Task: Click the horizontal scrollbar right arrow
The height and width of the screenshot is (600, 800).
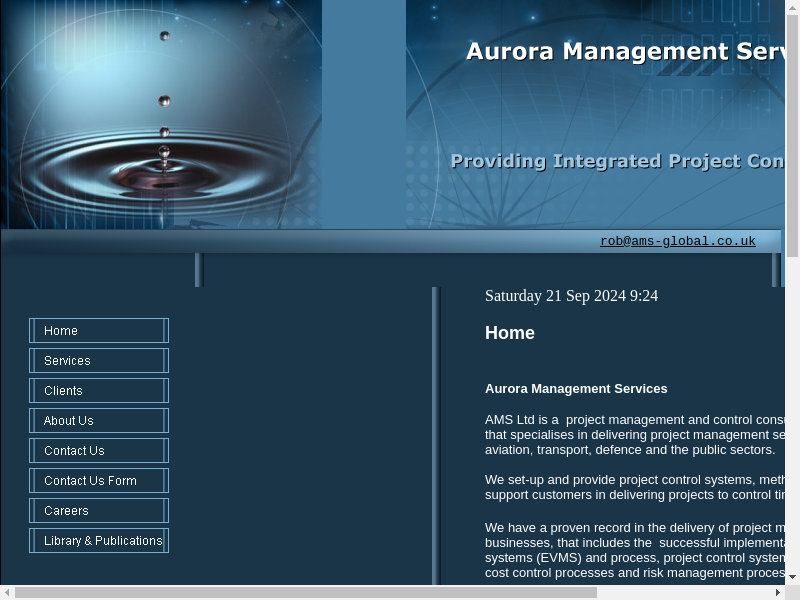Action: 779,593
